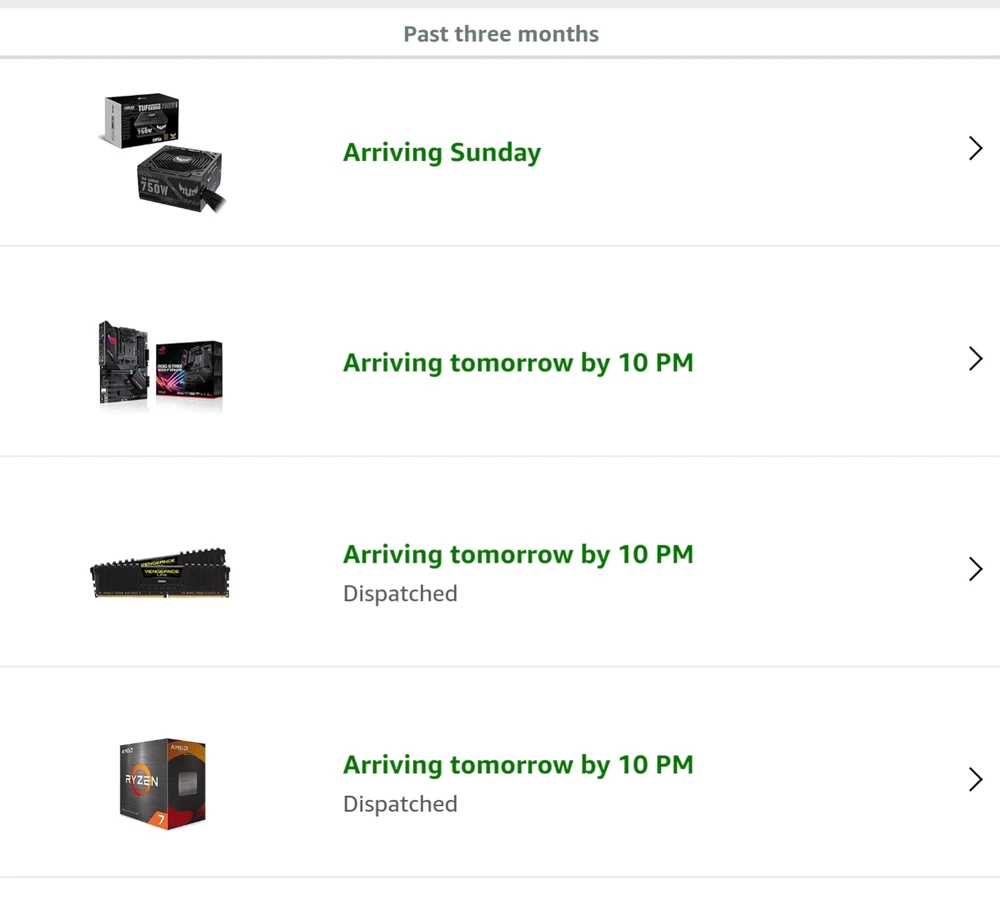This screenshot has width=1000, height=904.
Task: Expand the Ryzen 7 processor order chevron
Action: tap(975, 779)
